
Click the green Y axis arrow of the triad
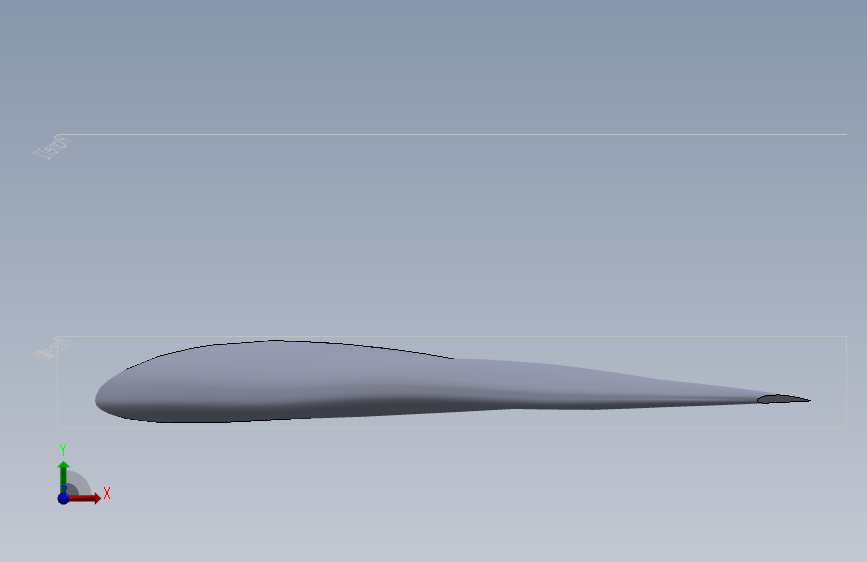tap(64, 476)
